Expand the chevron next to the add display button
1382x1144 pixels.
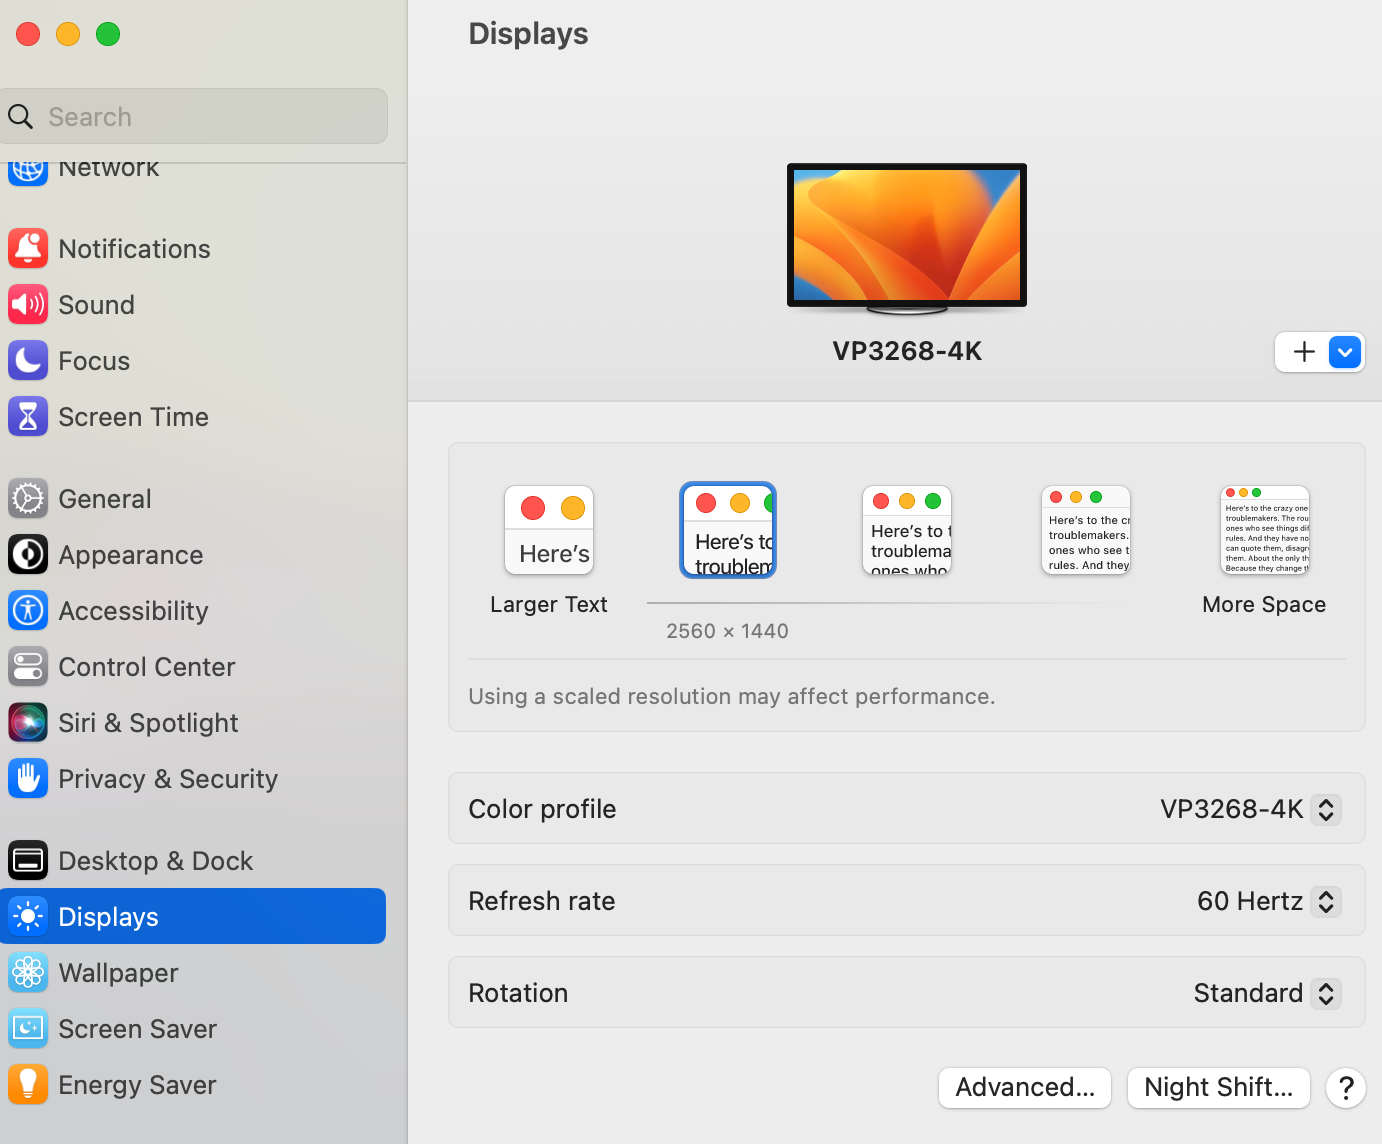[1345, 352]
